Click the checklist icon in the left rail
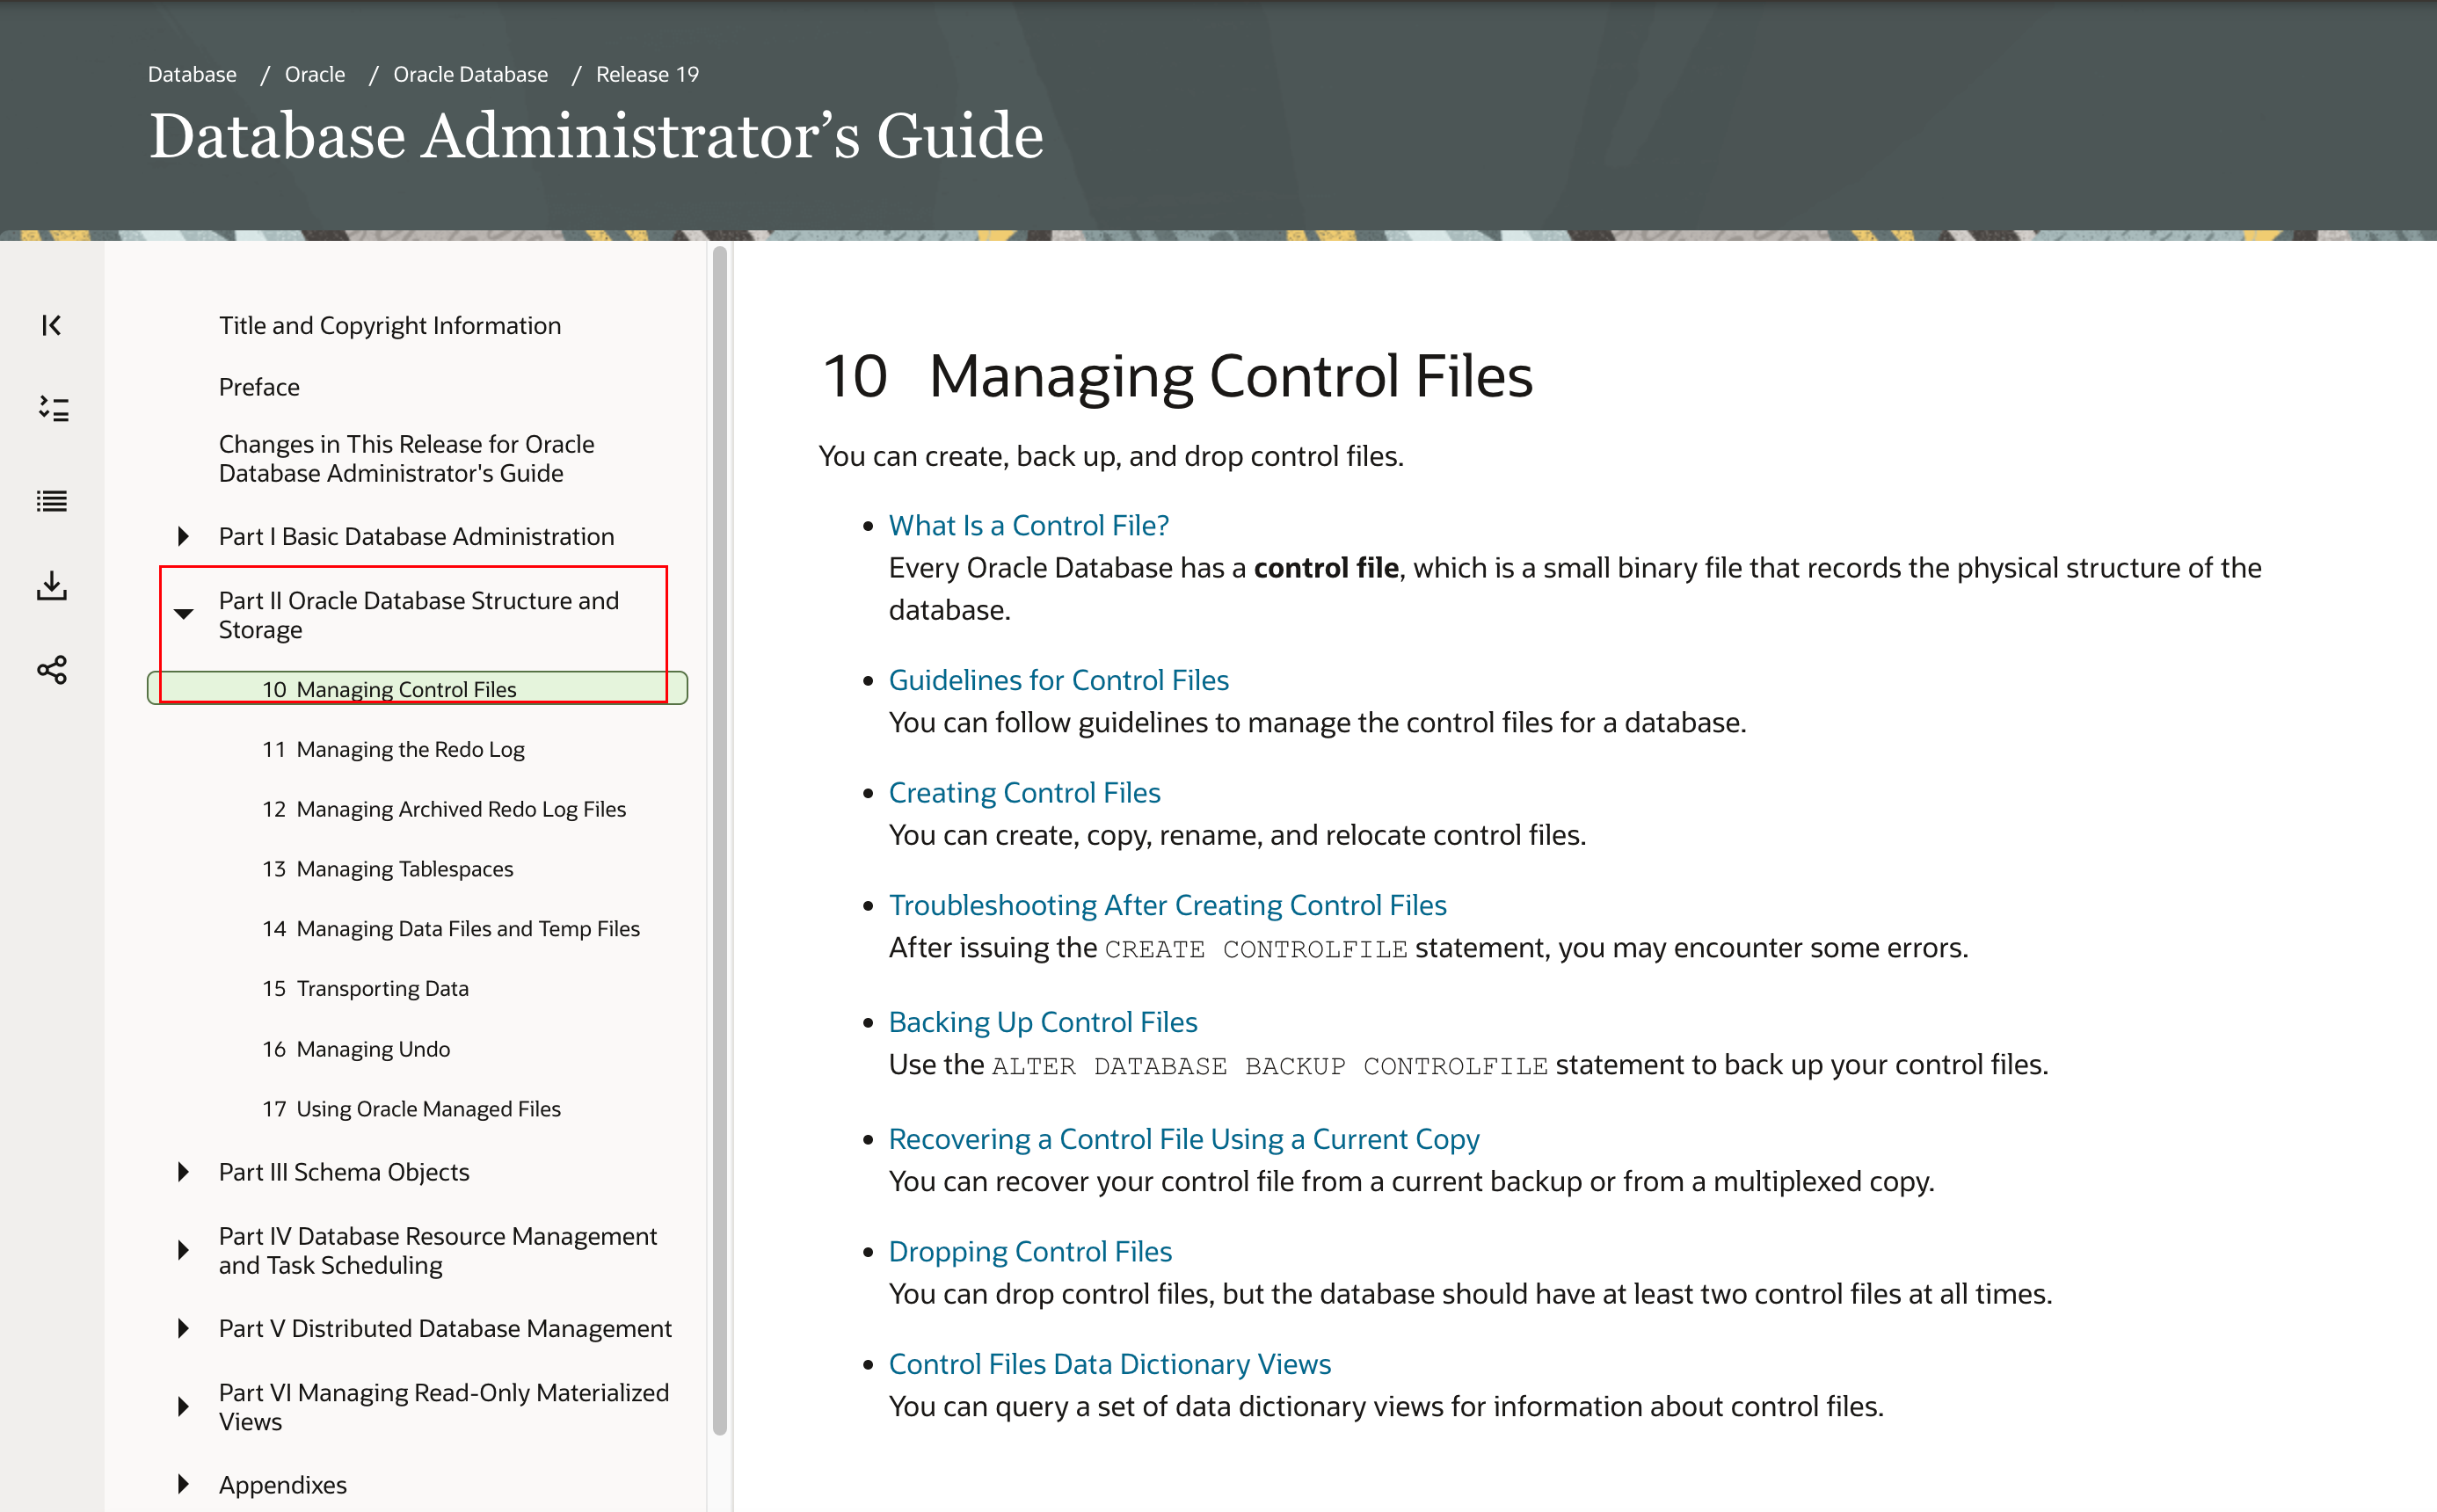The height and width of the screenshot is (1512, 2437). pos(53,408)
